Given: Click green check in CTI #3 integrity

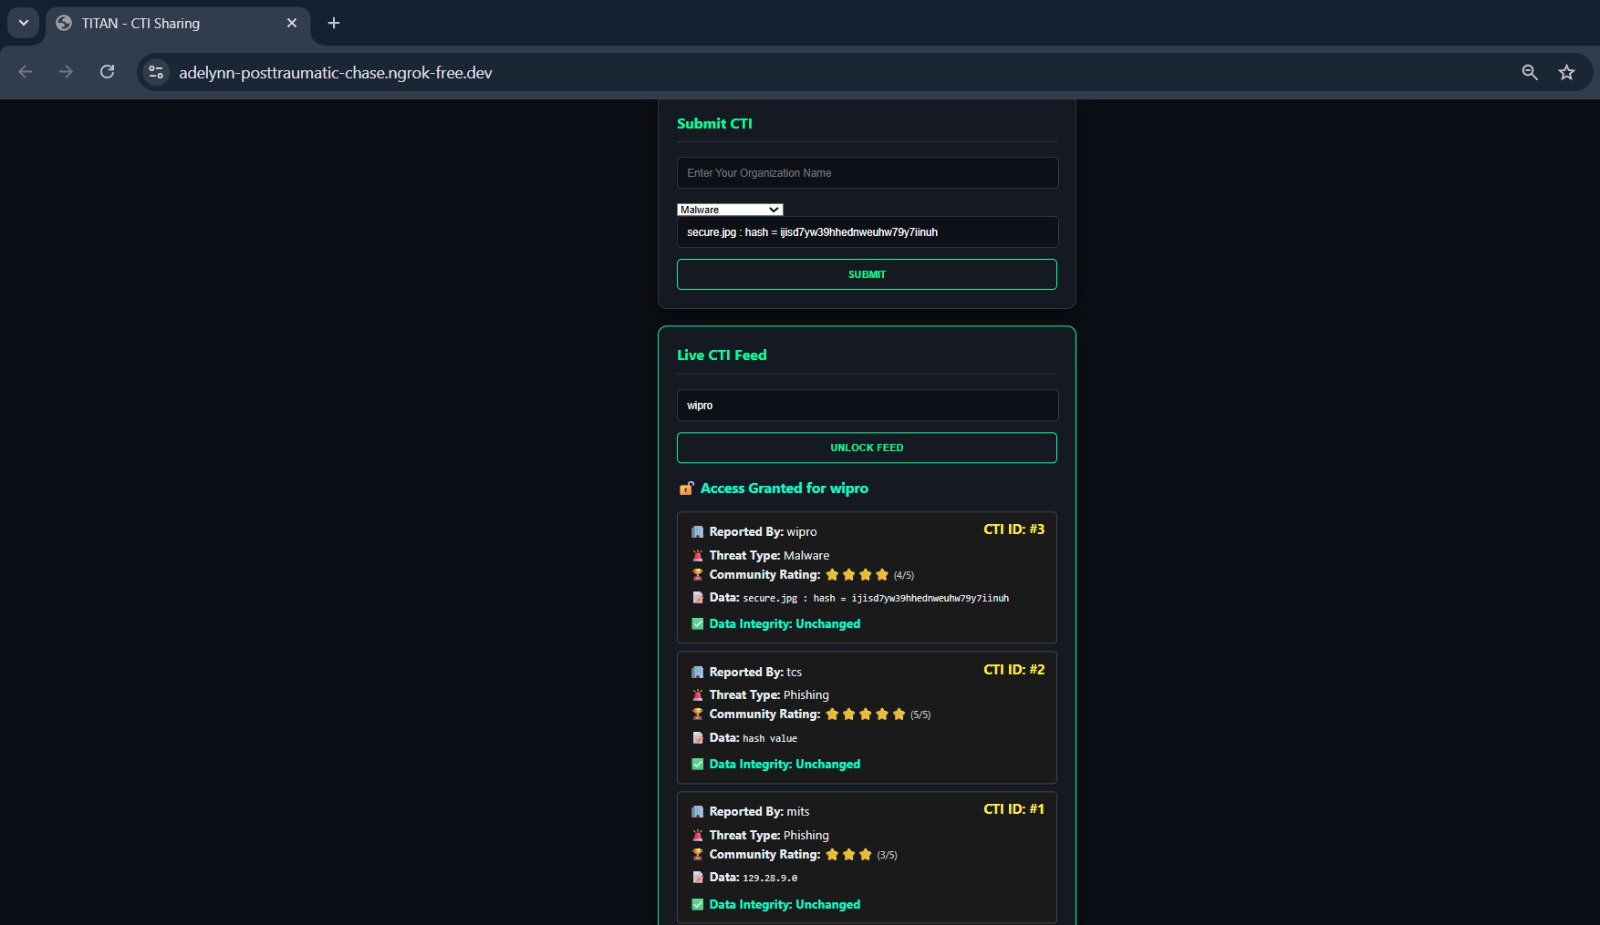Looking at the screenshot, I should [698, 624].
